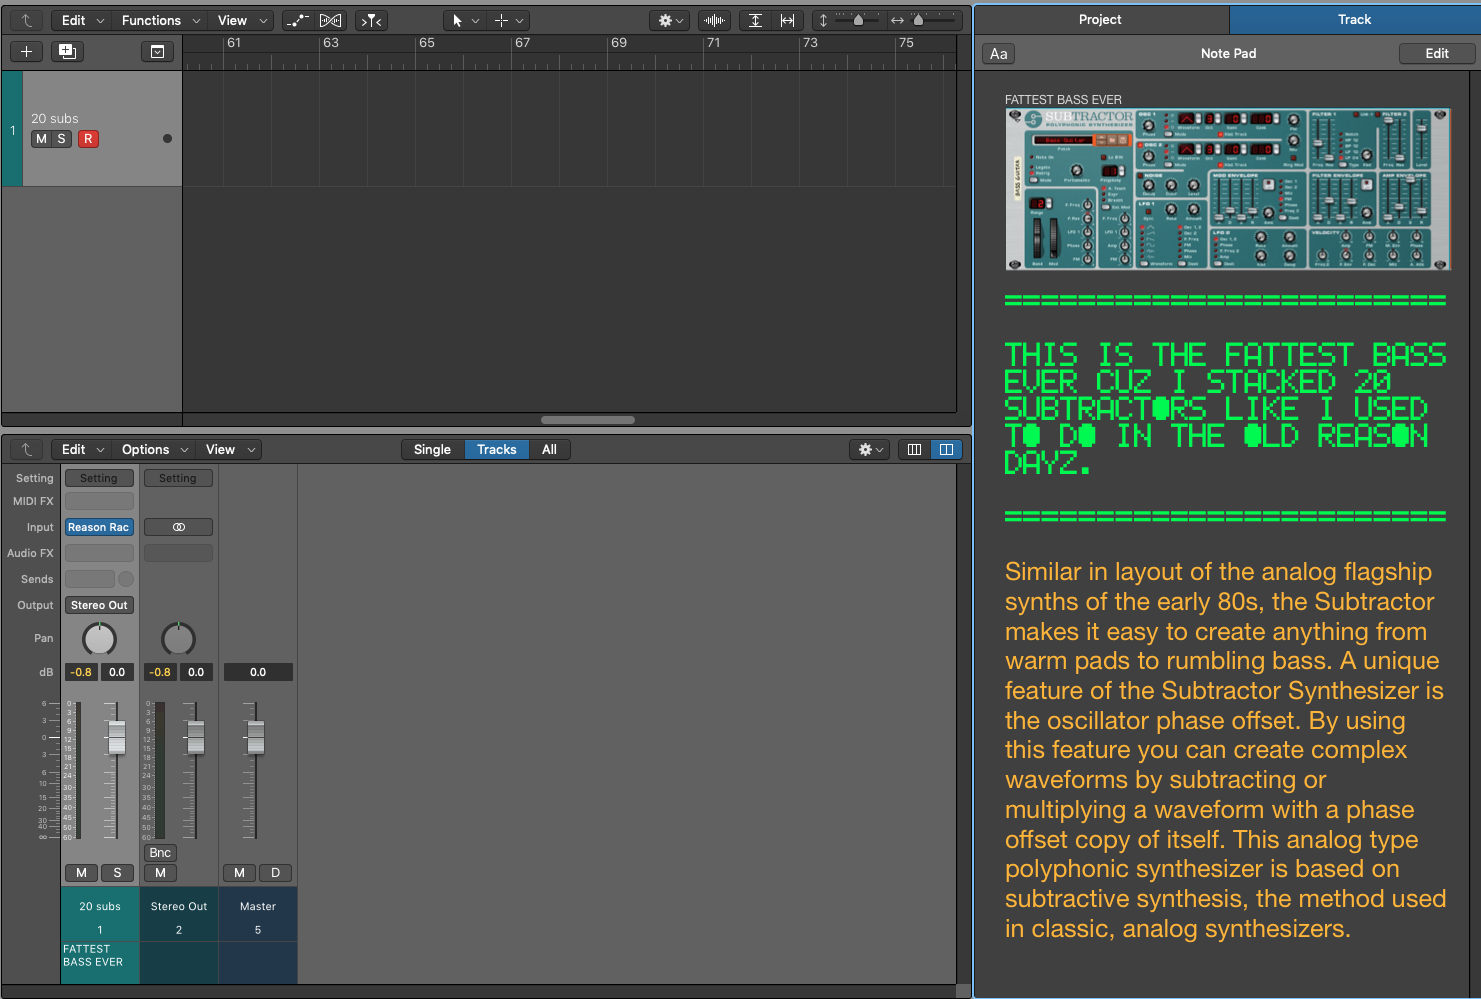This screenshot has height=999, width=1481.
Task: Click Setting button on Stereo Out strip
Action: click(x=178, y=478)
